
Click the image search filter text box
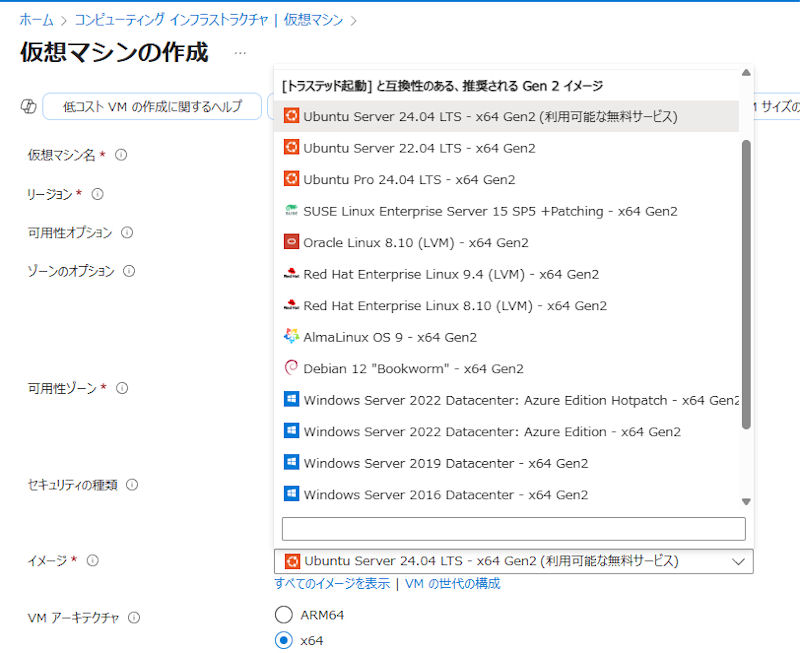coord(513,529)
